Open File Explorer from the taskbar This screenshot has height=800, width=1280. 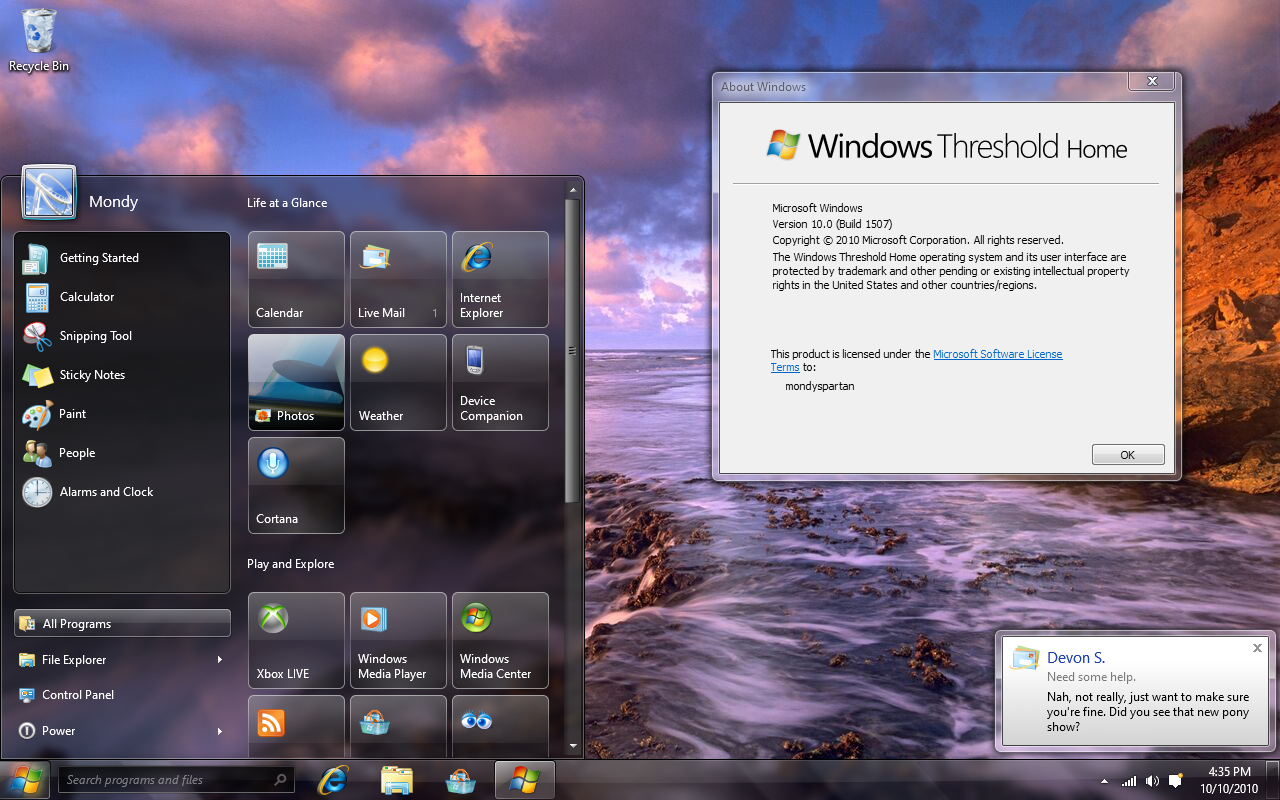coord(397,780)
